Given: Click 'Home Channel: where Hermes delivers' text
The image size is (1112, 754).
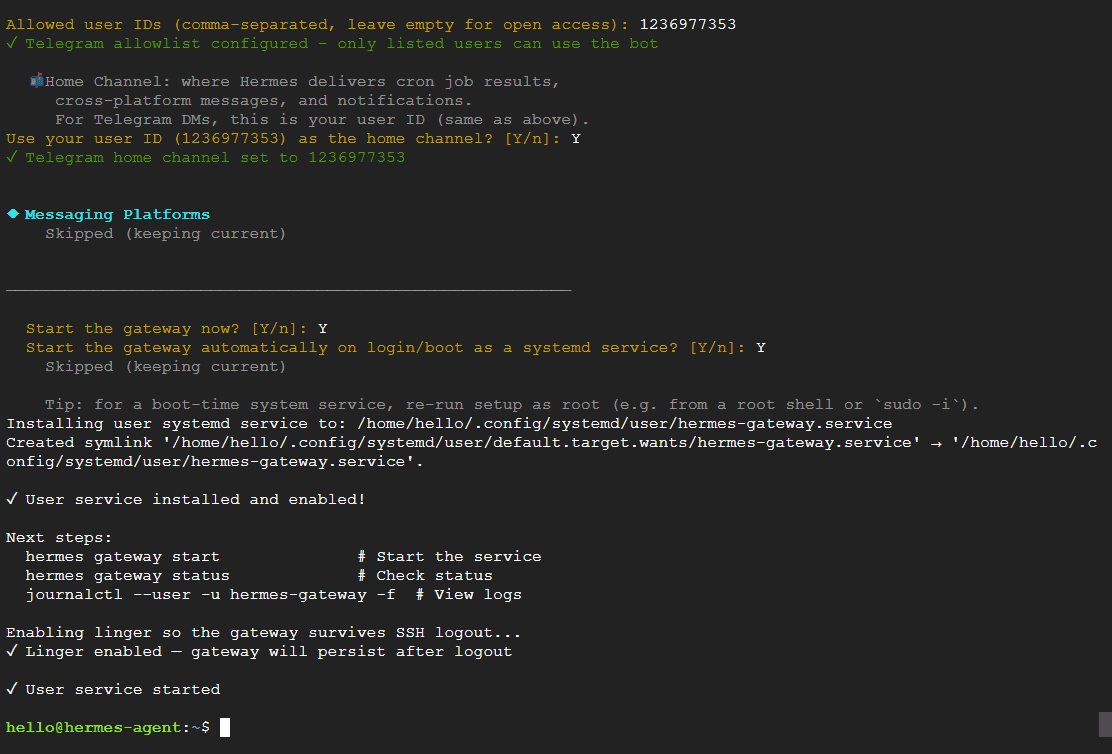Looking at the screenshot, I should [x=302, y=82].
